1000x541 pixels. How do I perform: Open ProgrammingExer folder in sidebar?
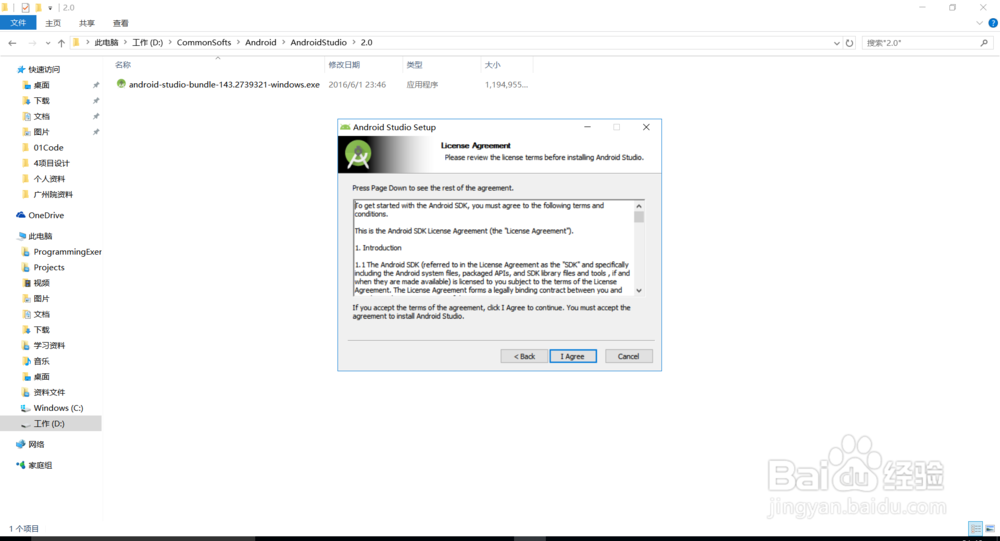click(x=68, y=251)
